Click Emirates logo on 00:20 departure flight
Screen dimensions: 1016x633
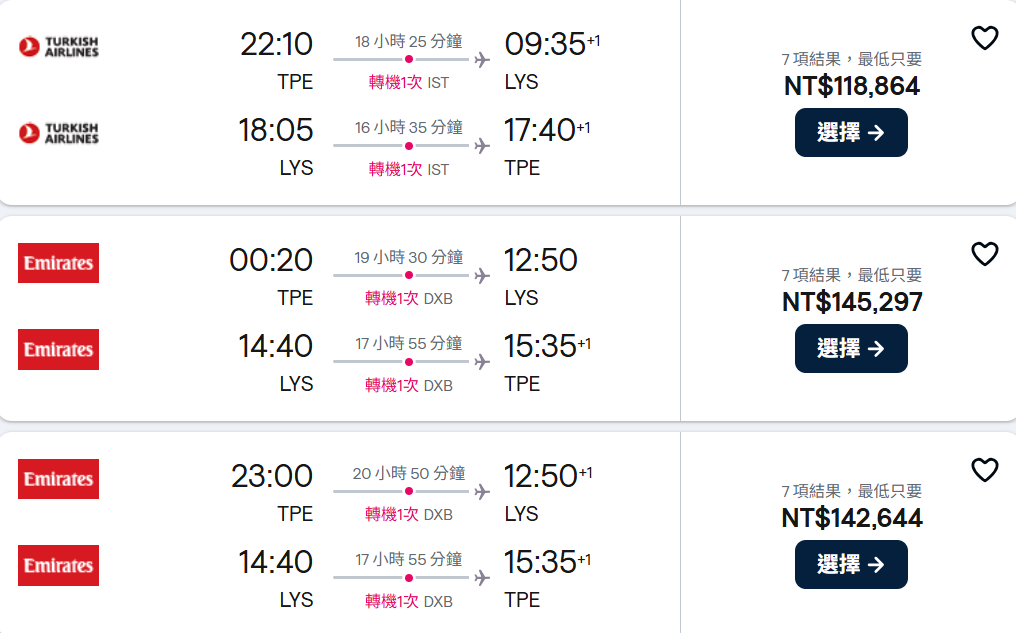pyautogui.click(x=59, y=263)
